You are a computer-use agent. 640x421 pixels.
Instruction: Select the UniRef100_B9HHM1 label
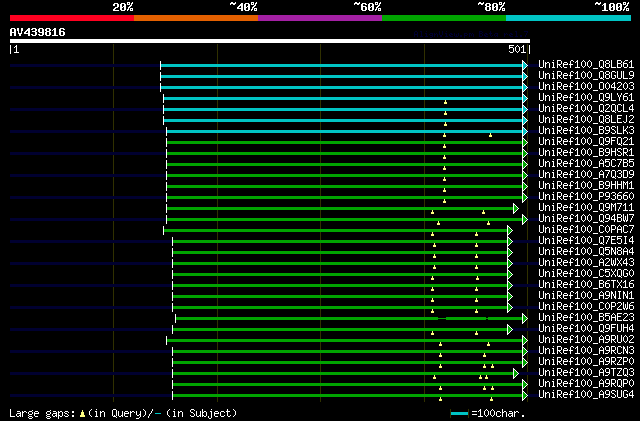tap(586, 185)
